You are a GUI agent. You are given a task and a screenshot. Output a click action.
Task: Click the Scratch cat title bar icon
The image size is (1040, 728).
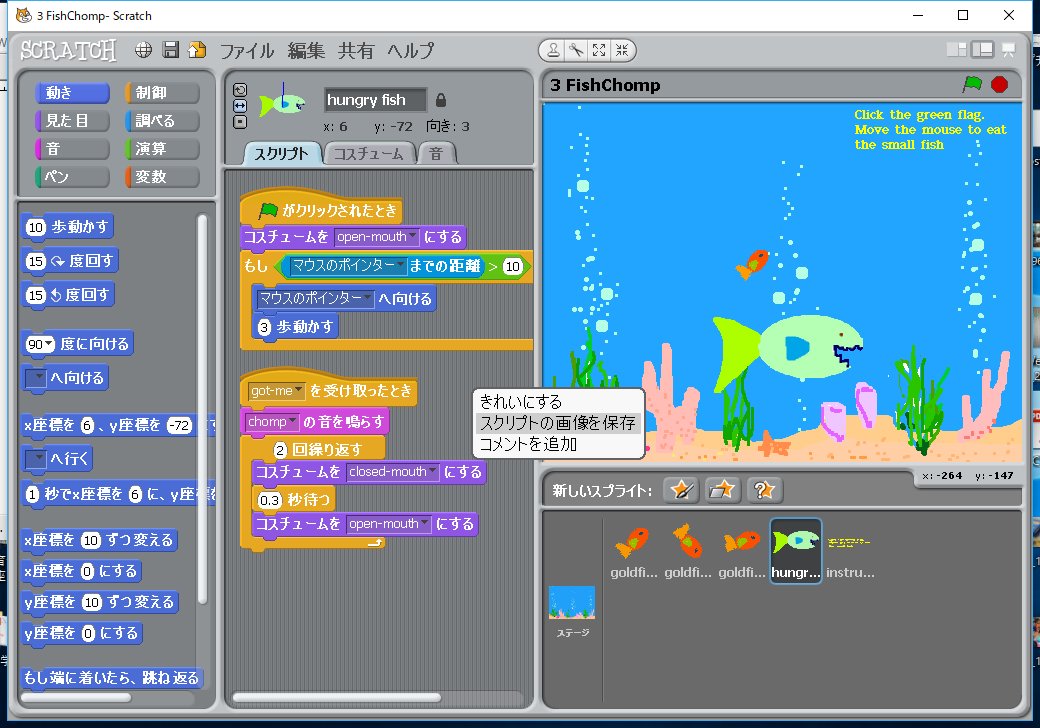(23, 15)
